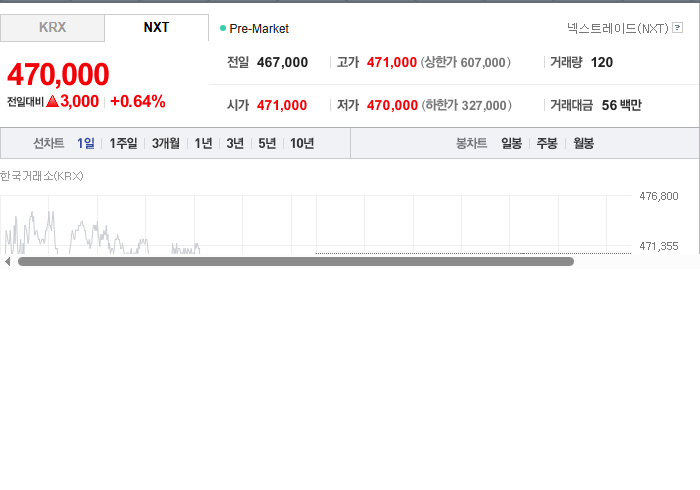Select the 3년 line chart period

point(235,143)
